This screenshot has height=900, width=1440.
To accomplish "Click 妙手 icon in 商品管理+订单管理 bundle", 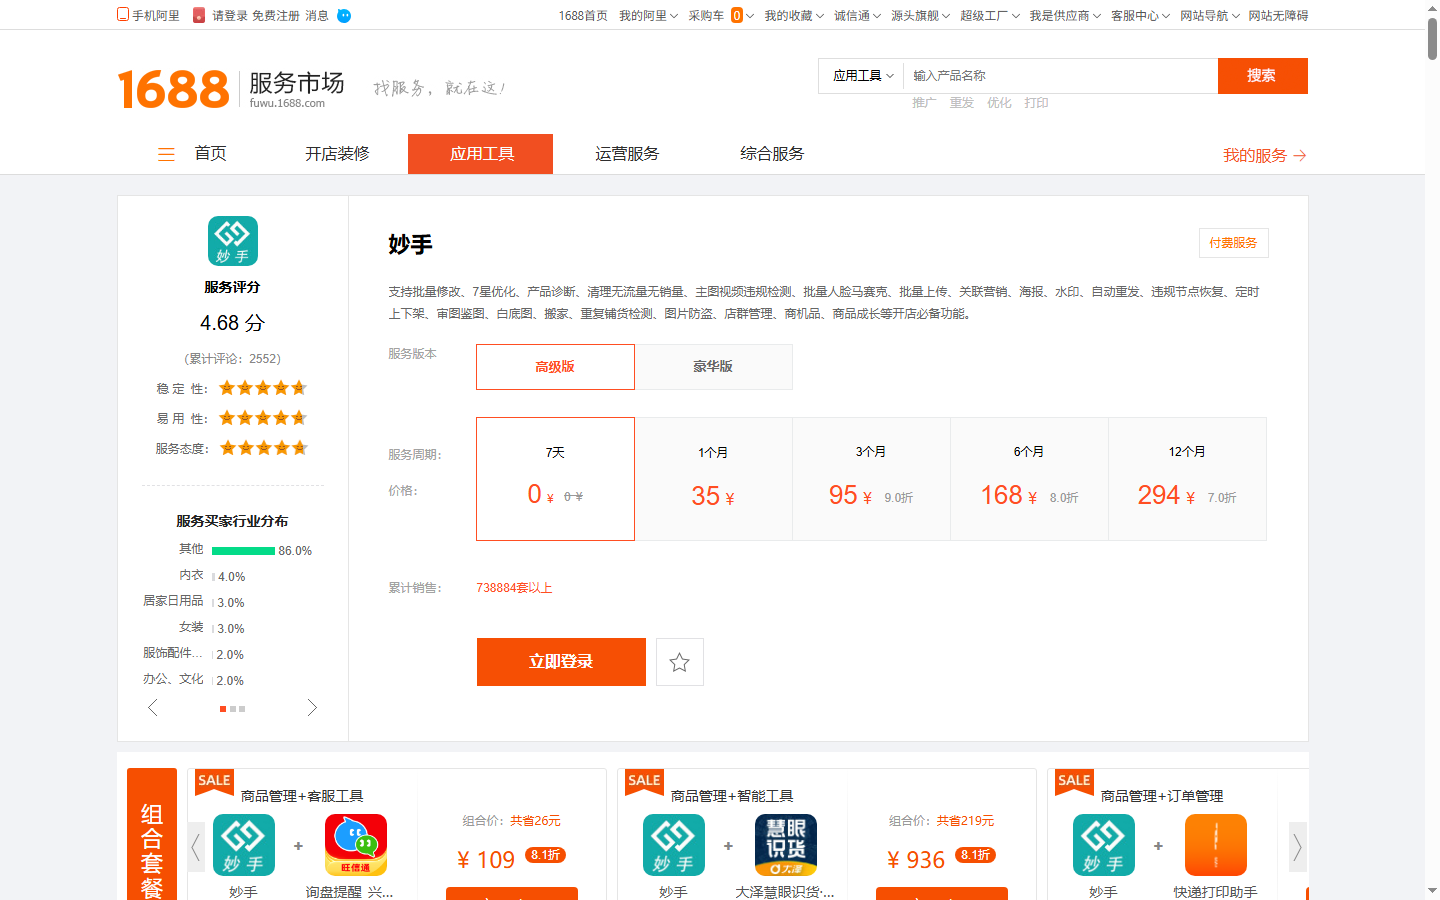I will [1104, 845].
